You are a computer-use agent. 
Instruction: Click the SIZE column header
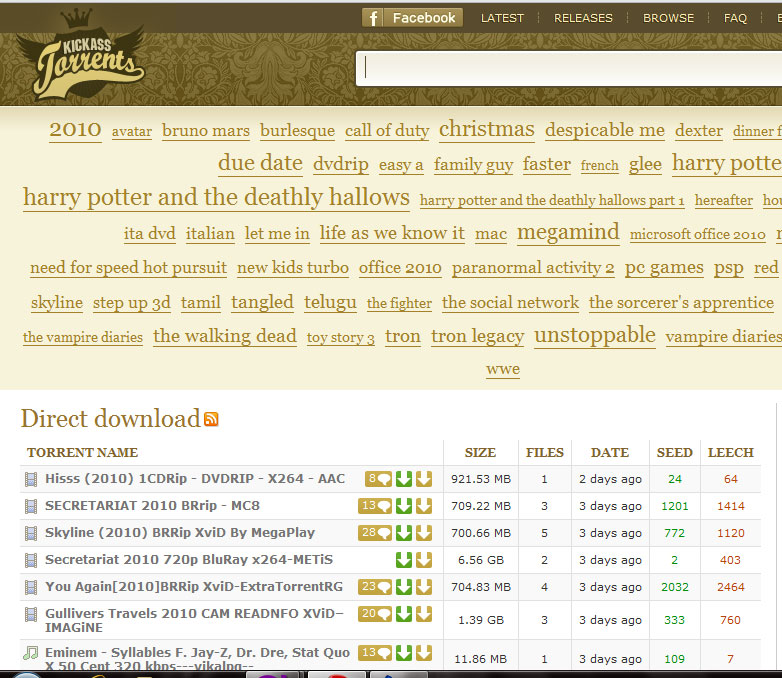click(x=480, y=452)
